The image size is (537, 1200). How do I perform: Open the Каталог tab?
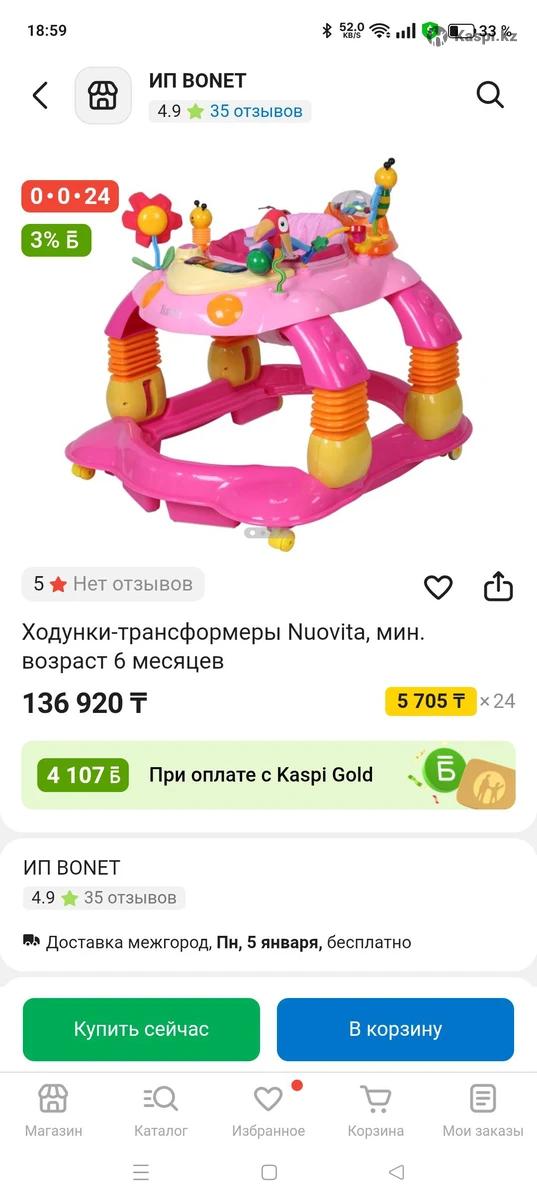pos(161,1111)
